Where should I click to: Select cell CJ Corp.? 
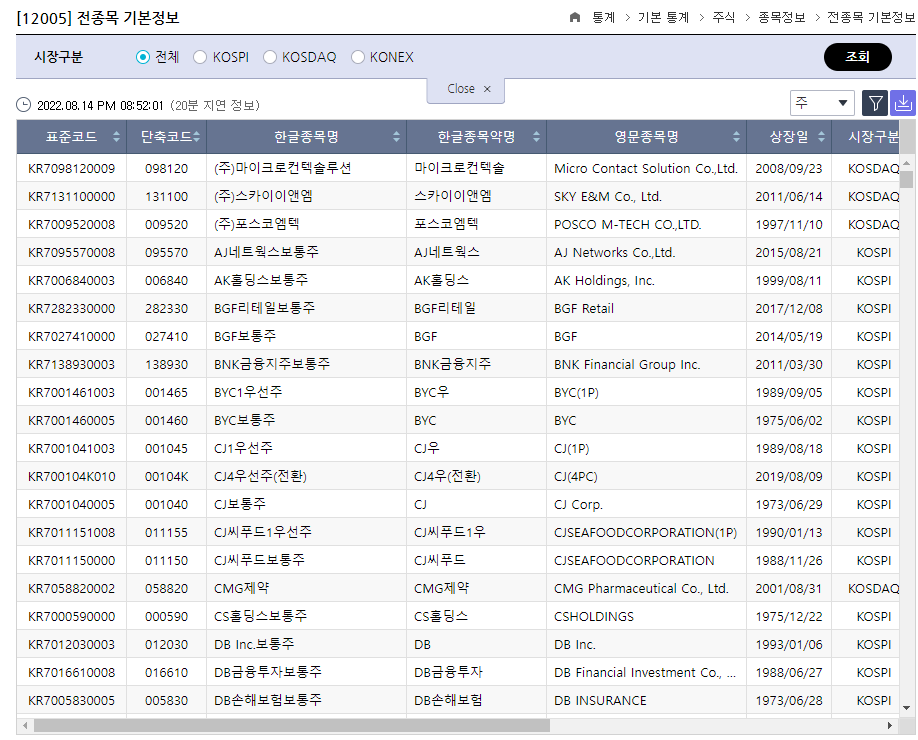646,505
